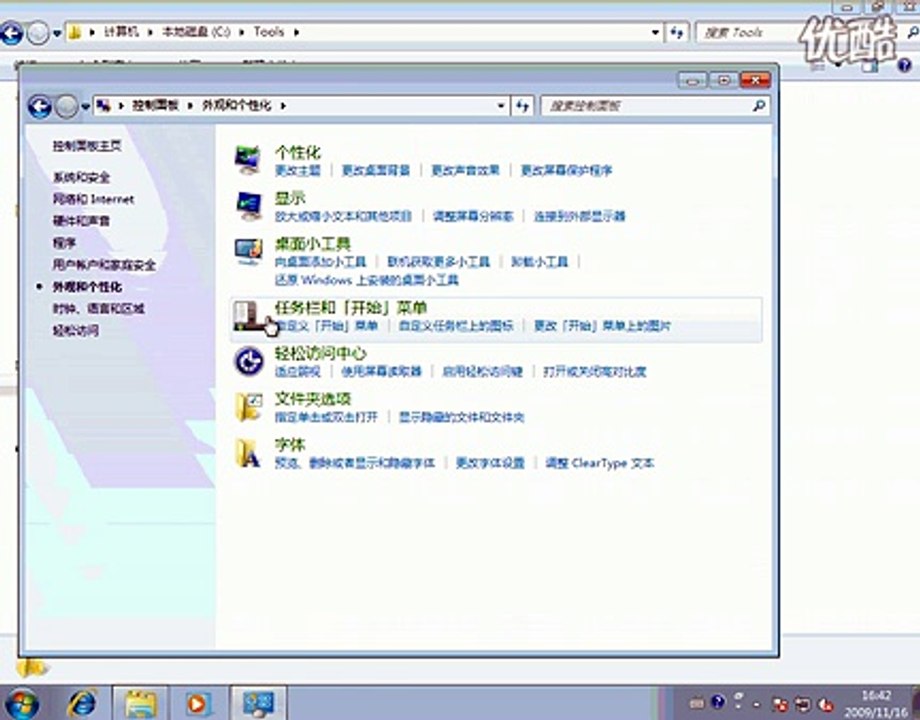Open Windows Media Player from the taskbar

198,703
